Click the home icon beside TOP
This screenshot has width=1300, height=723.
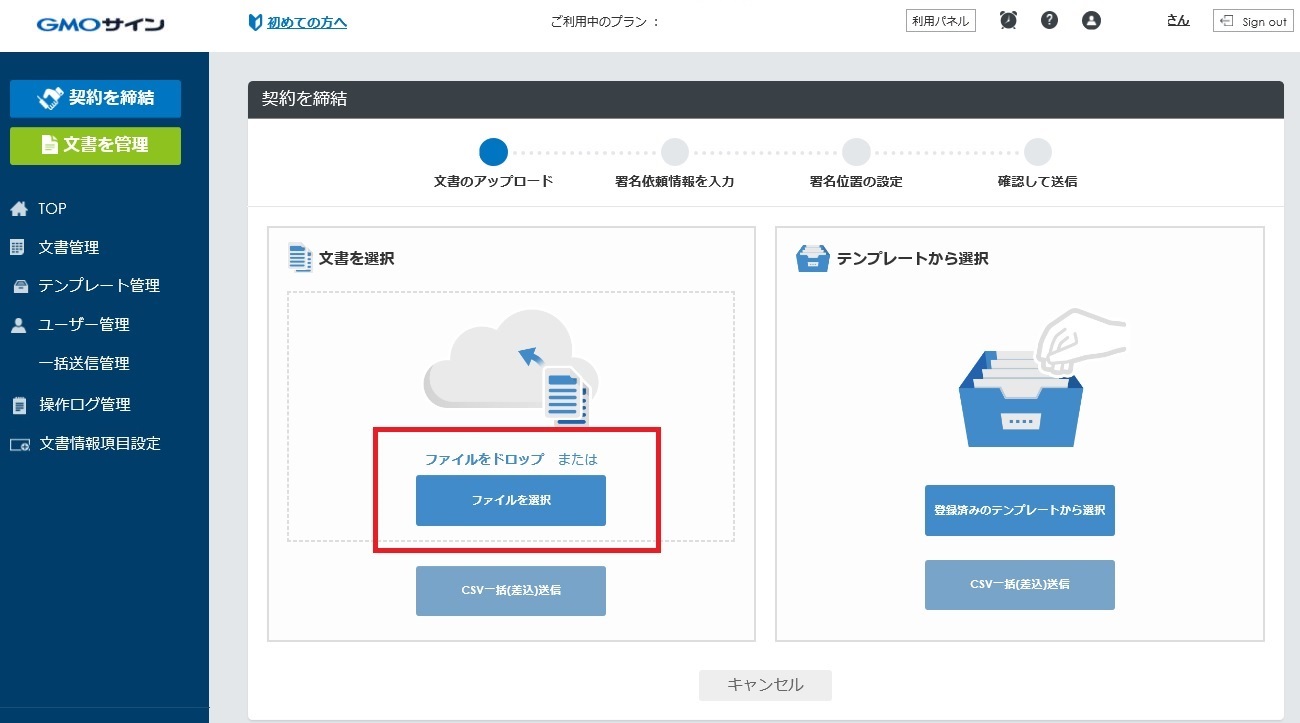pyautogui.click(x=19, y=209)
